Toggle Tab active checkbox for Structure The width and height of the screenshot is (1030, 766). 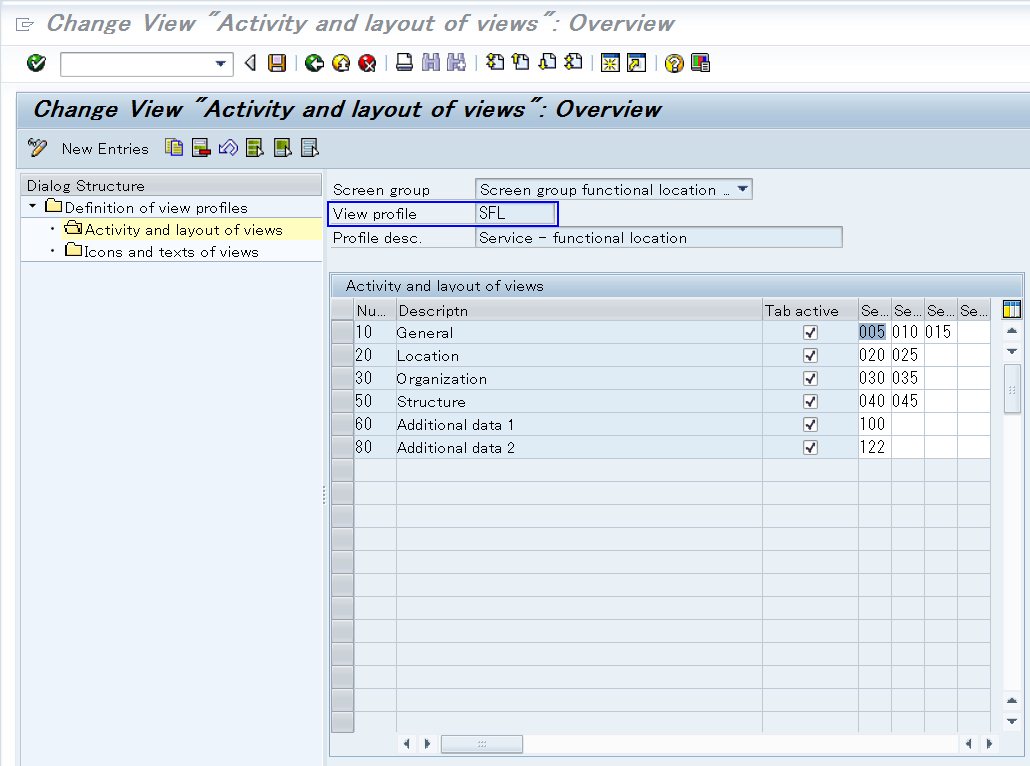click(x=811, y=401)
